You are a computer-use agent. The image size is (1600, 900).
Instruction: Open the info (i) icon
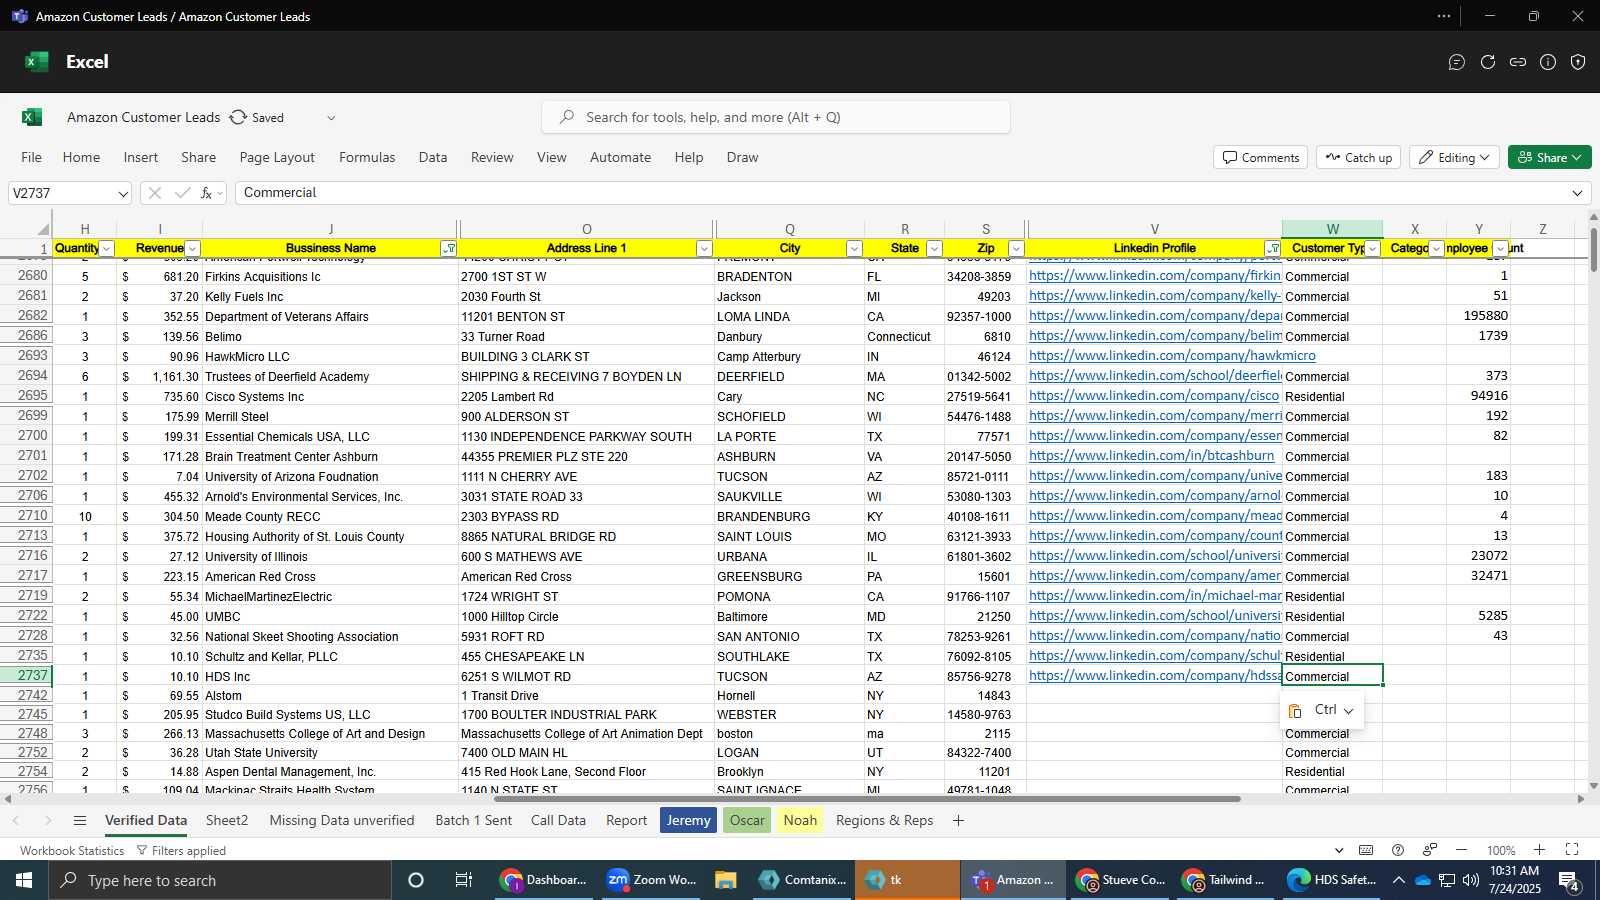(1548, 62)
